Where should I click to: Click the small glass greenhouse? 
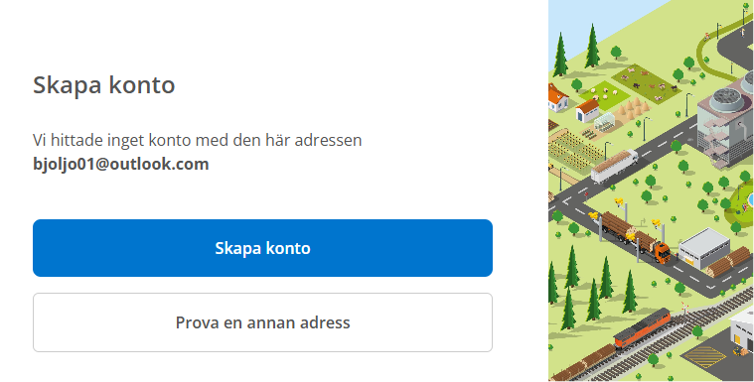click(603, 122)
